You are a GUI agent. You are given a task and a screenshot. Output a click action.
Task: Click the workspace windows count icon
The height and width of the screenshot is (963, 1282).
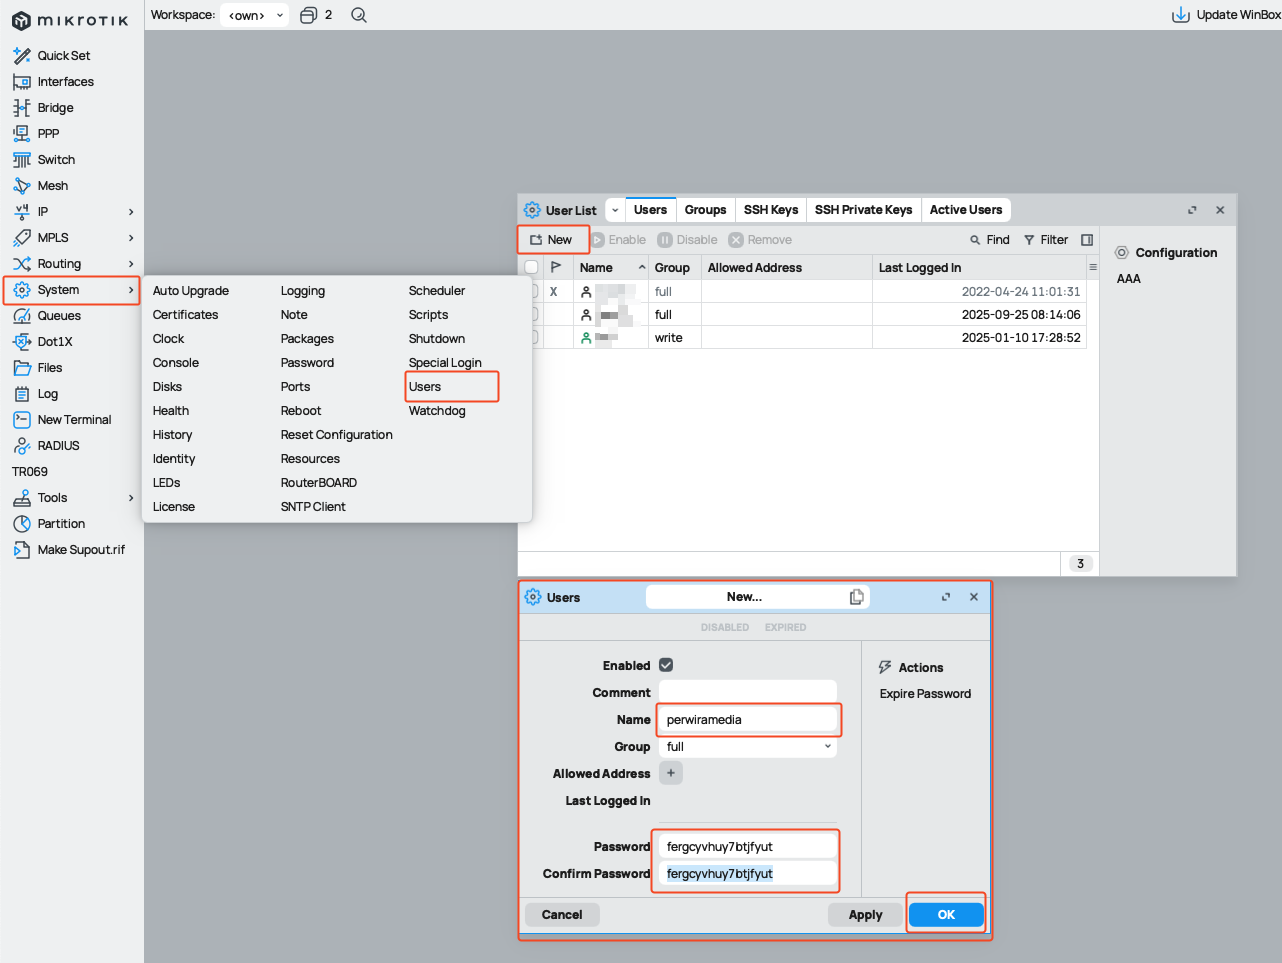pos(309,15)
